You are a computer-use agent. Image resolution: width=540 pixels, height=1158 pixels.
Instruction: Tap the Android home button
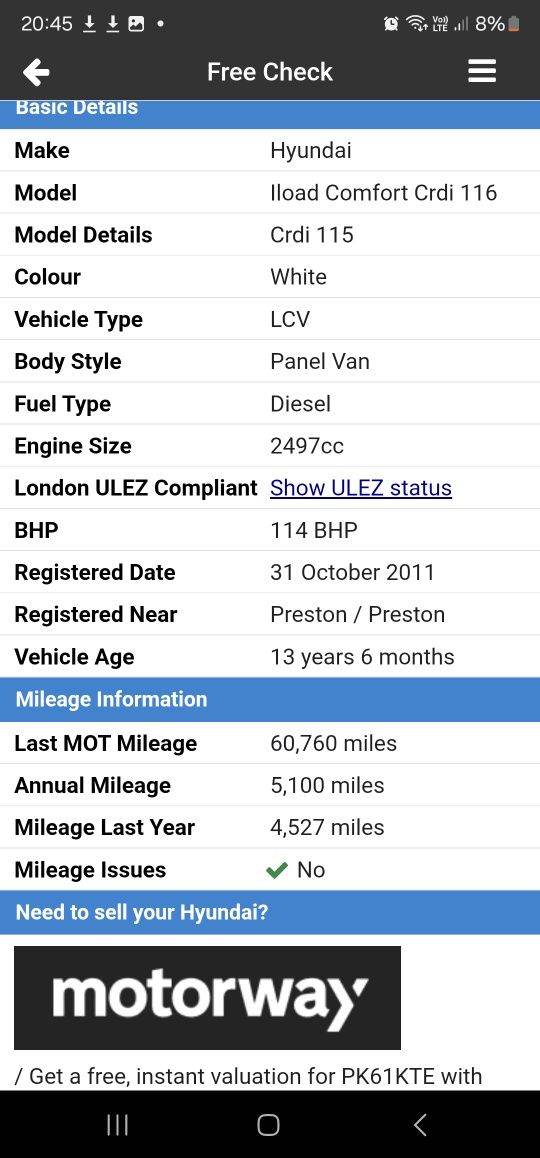[268, 1125]
